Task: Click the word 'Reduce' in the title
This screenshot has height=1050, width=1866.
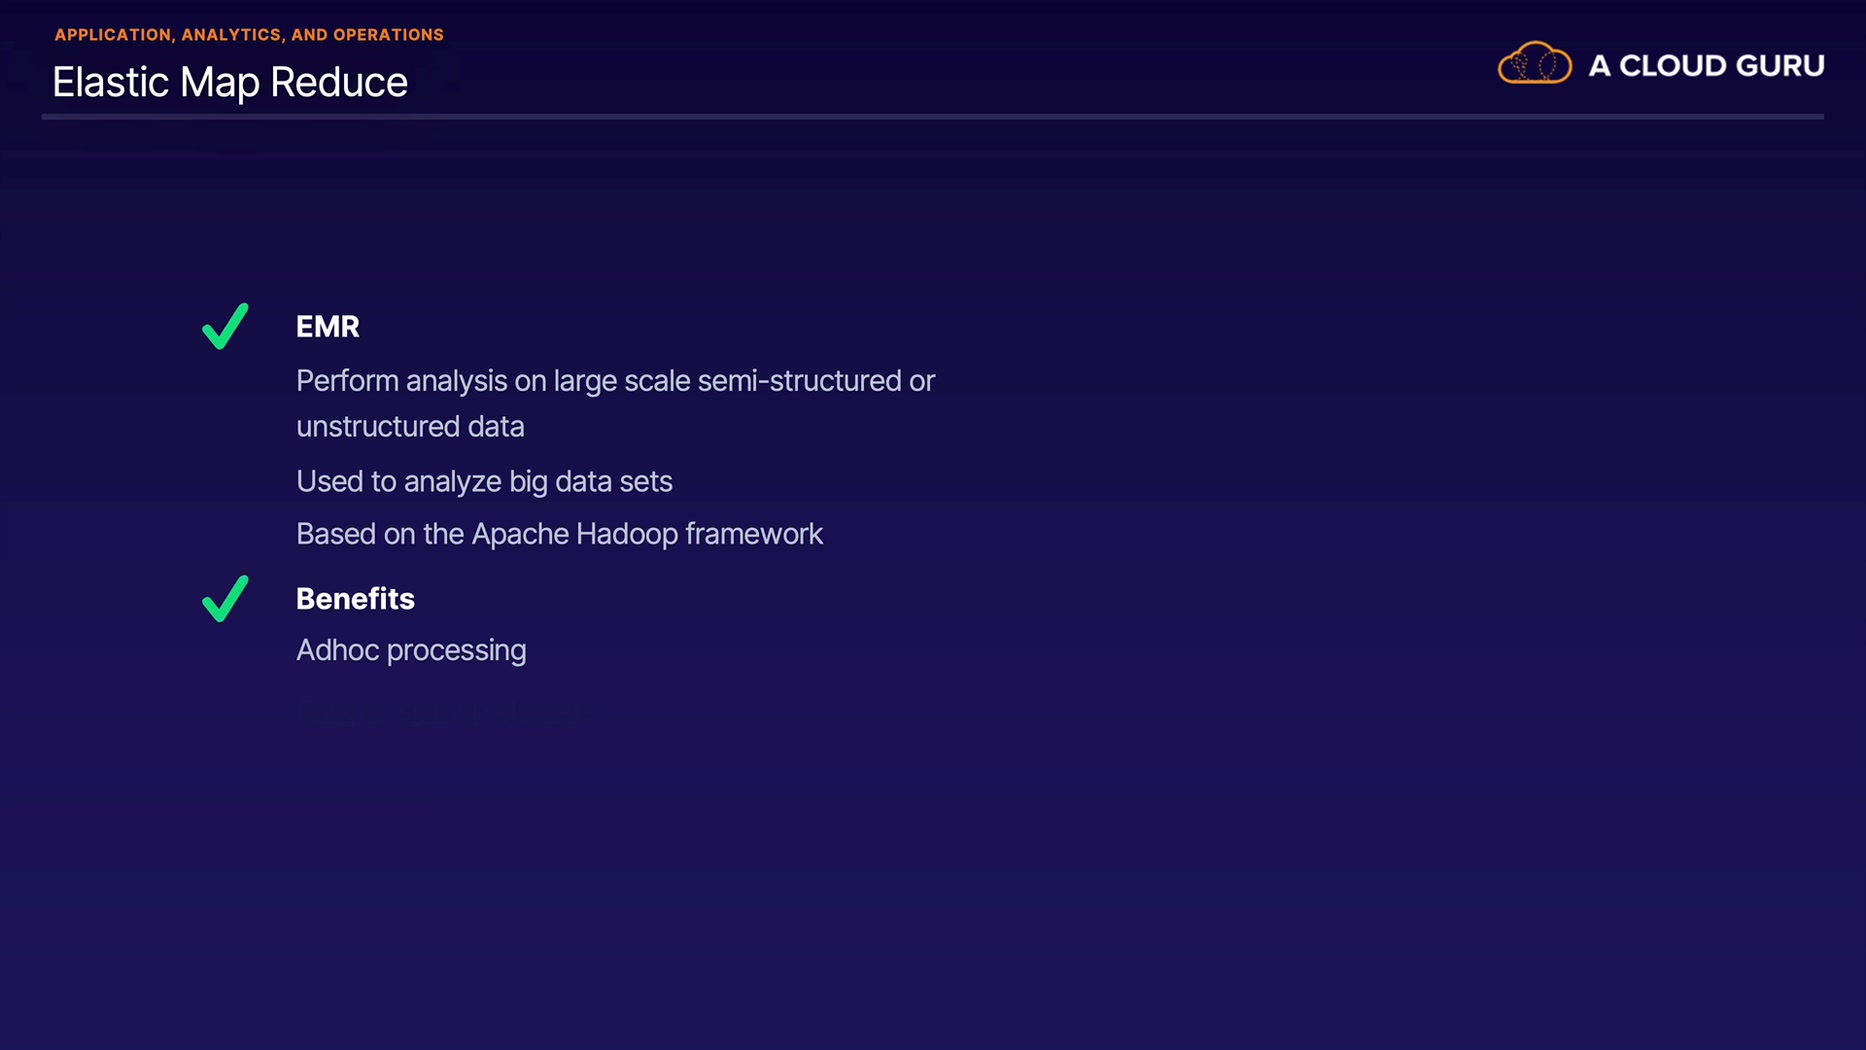Action: pos(339,82)
